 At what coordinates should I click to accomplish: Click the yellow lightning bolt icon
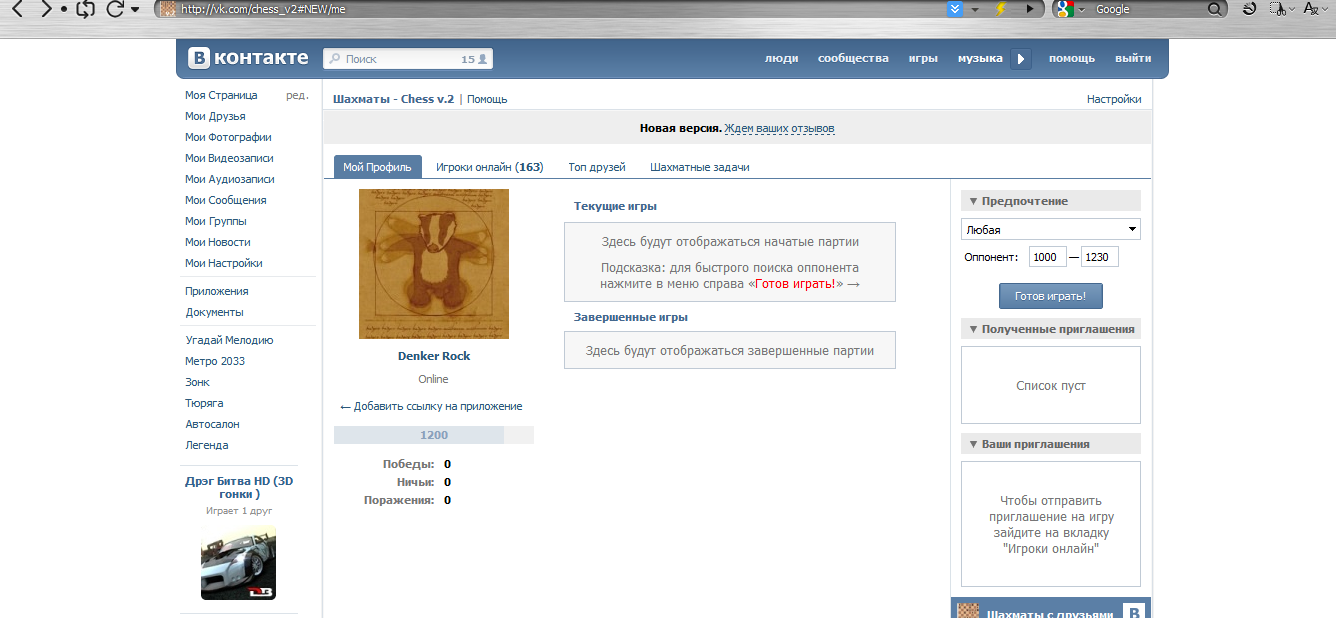pos(1001,9)
